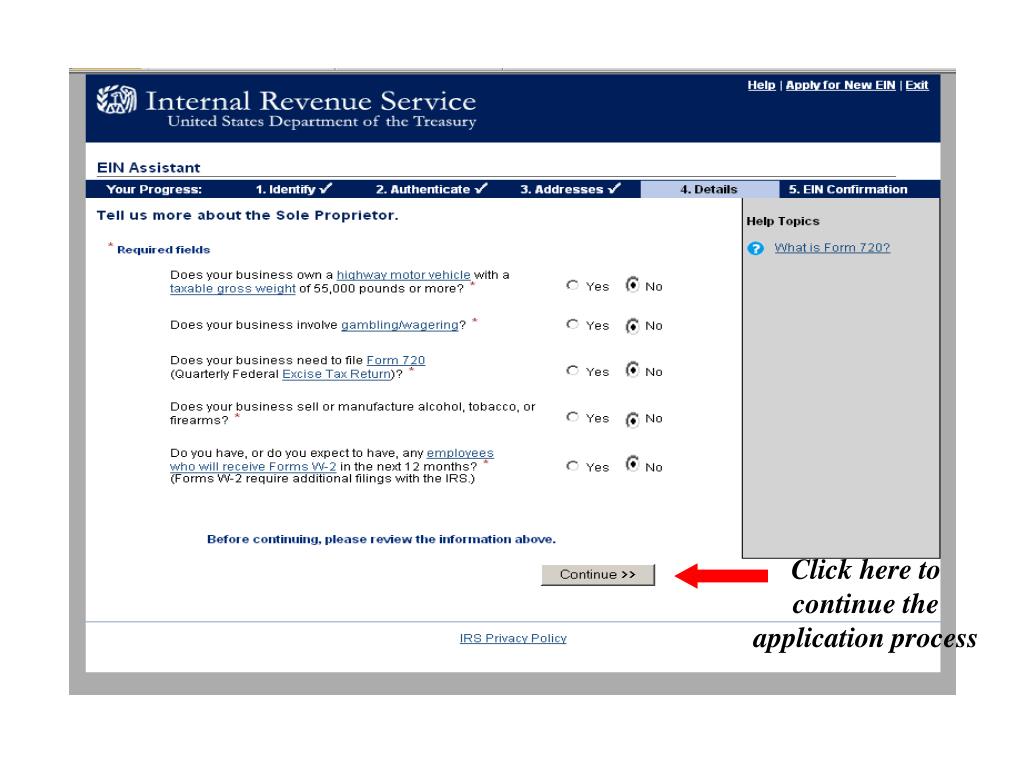
Task: Click Apply for New EIN link
Action: click(x=840, y=86)
